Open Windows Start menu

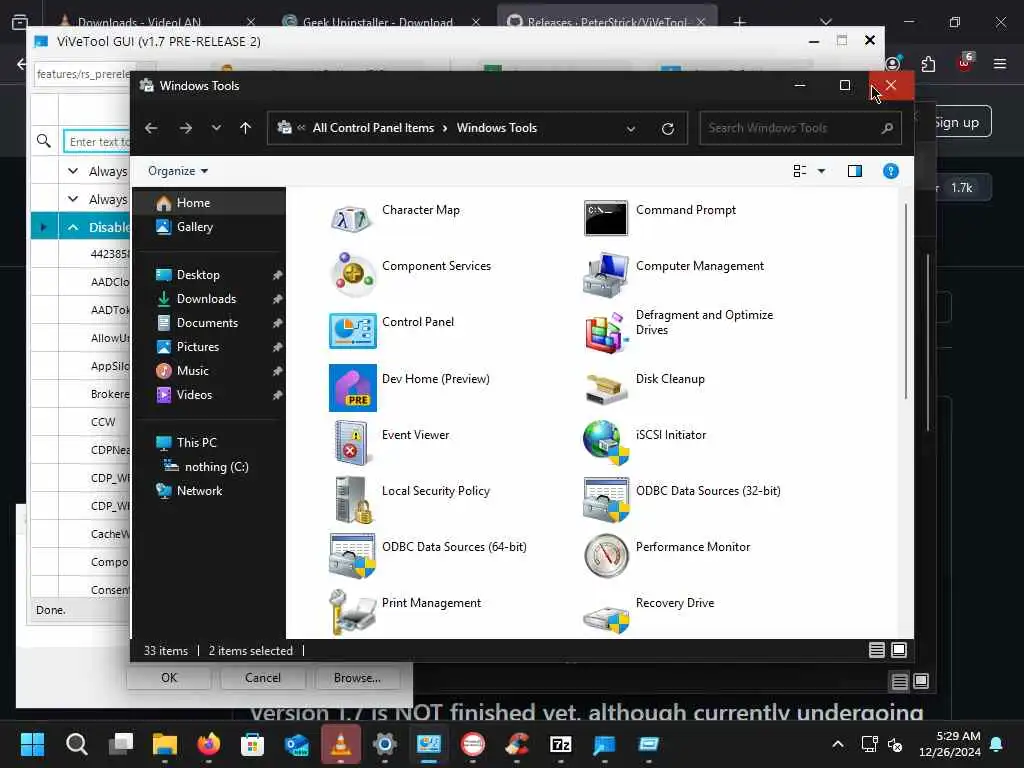33,744
